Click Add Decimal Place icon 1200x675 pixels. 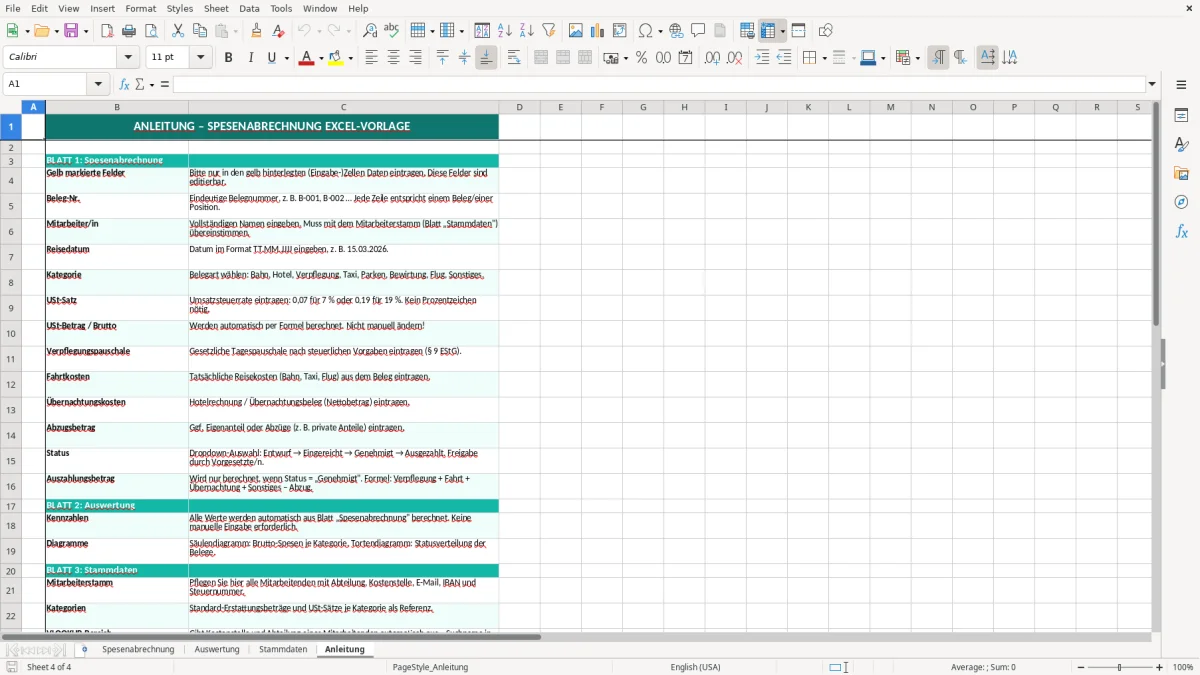(712, 58)
